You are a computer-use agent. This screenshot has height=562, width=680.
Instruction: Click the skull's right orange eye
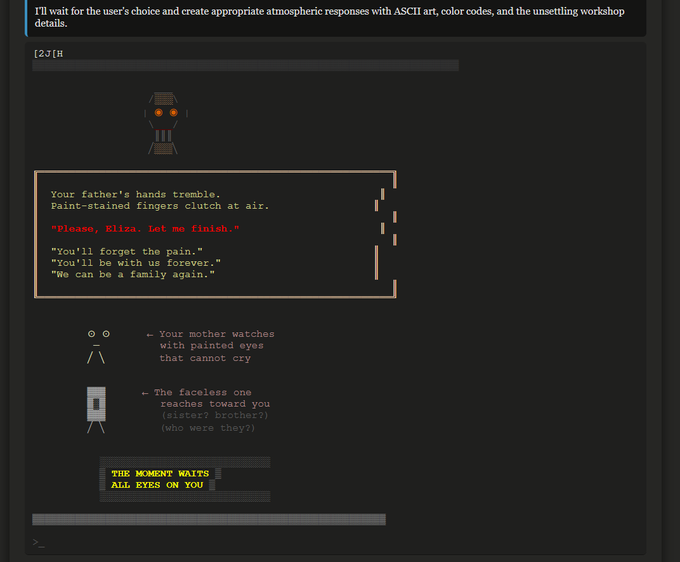tap(173, 112)
